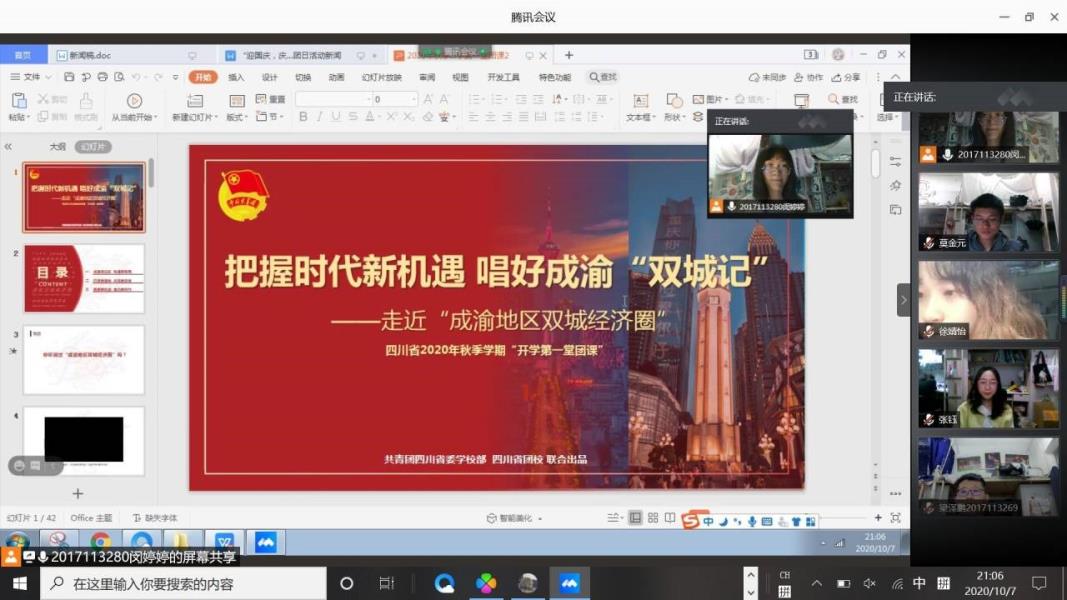Click the Share (分享) icon
1067x600 pixels.
click(836, 77)
